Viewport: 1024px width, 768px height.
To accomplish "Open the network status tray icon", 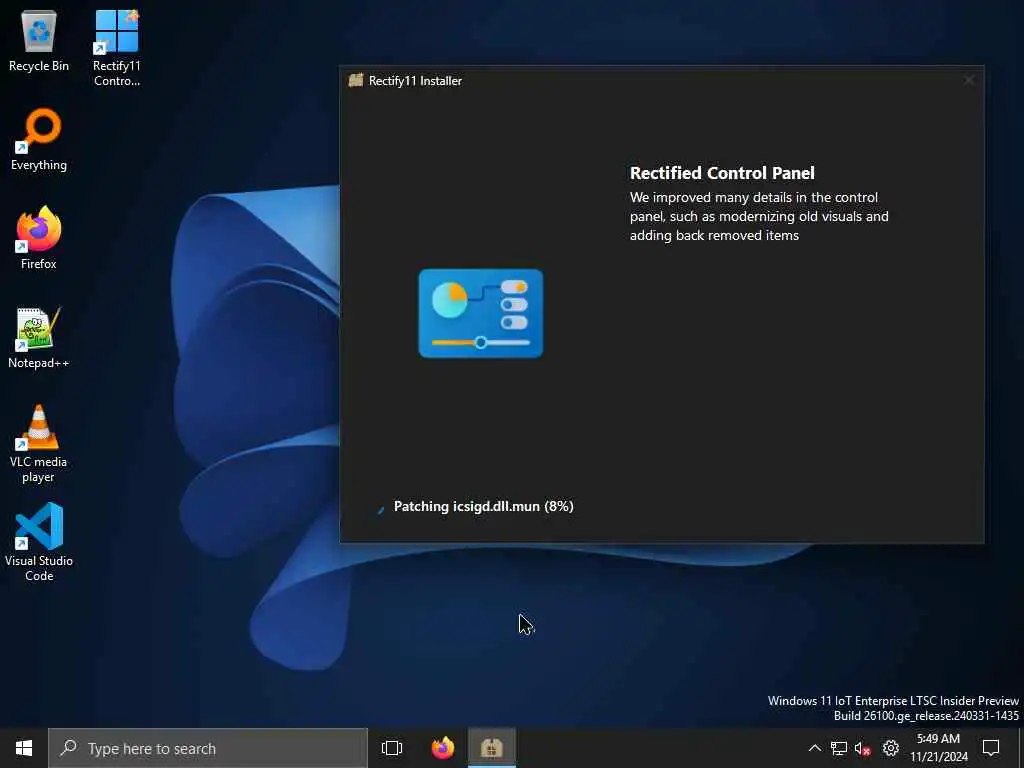I will (839, 748).
